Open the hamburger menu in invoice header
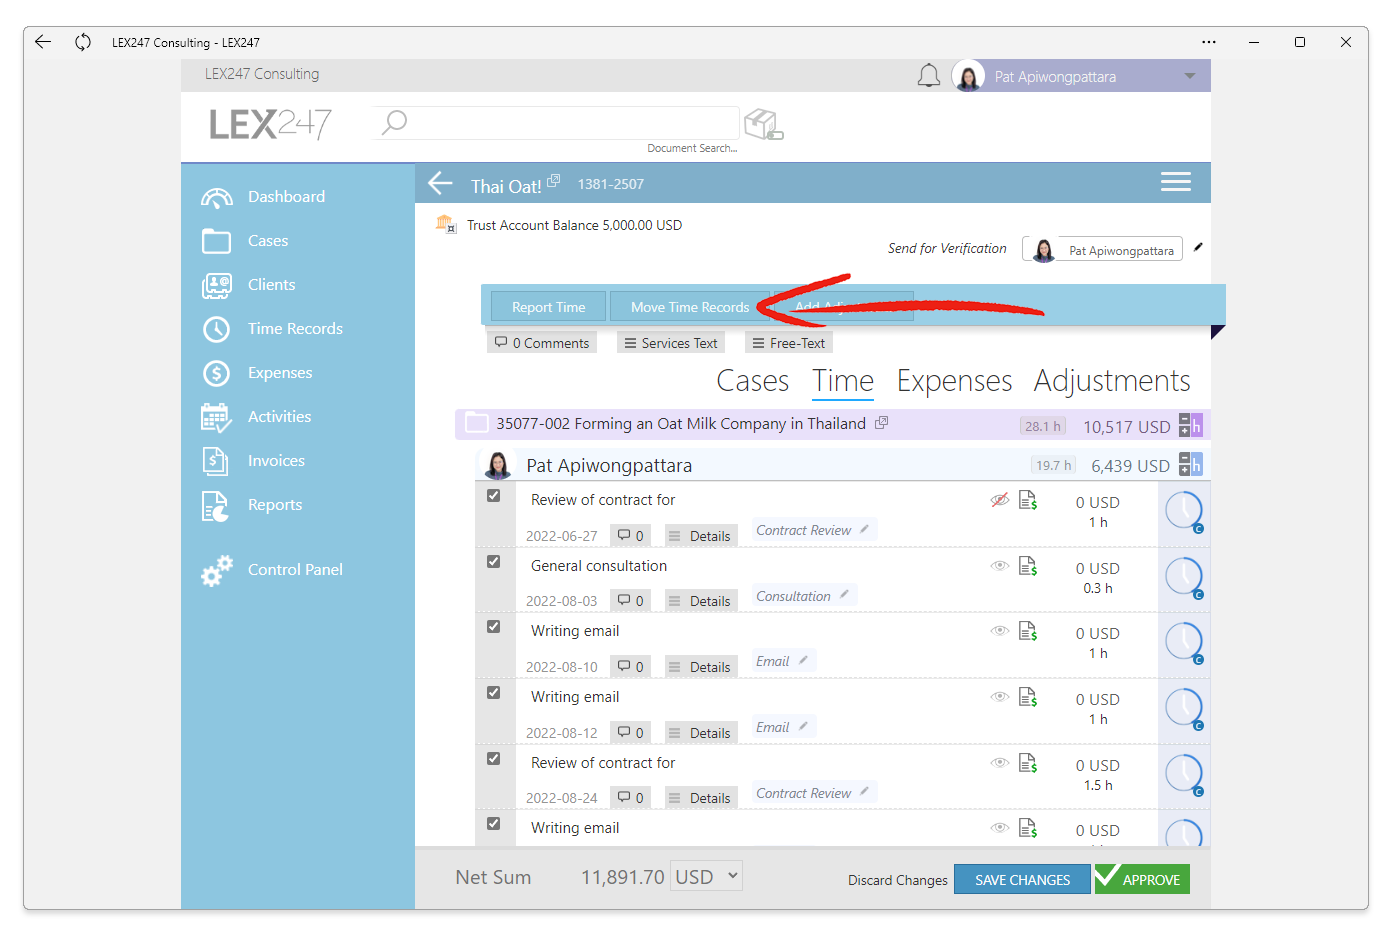Viewport: 1391px width, 935px height. 1175,182
